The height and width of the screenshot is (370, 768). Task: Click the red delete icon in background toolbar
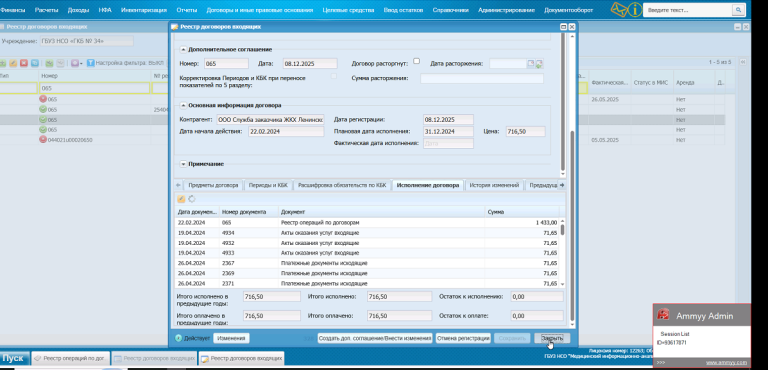tap(24, 63)
